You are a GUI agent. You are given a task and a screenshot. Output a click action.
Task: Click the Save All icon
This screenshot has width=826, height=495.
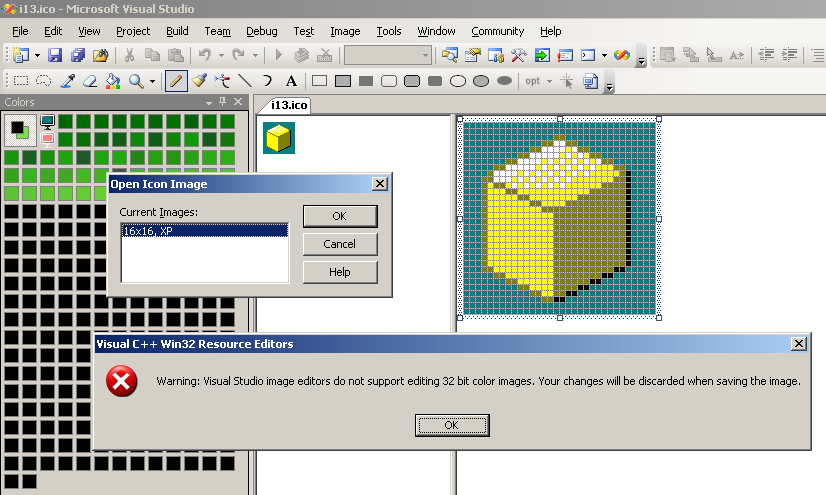tap(78, 55)
